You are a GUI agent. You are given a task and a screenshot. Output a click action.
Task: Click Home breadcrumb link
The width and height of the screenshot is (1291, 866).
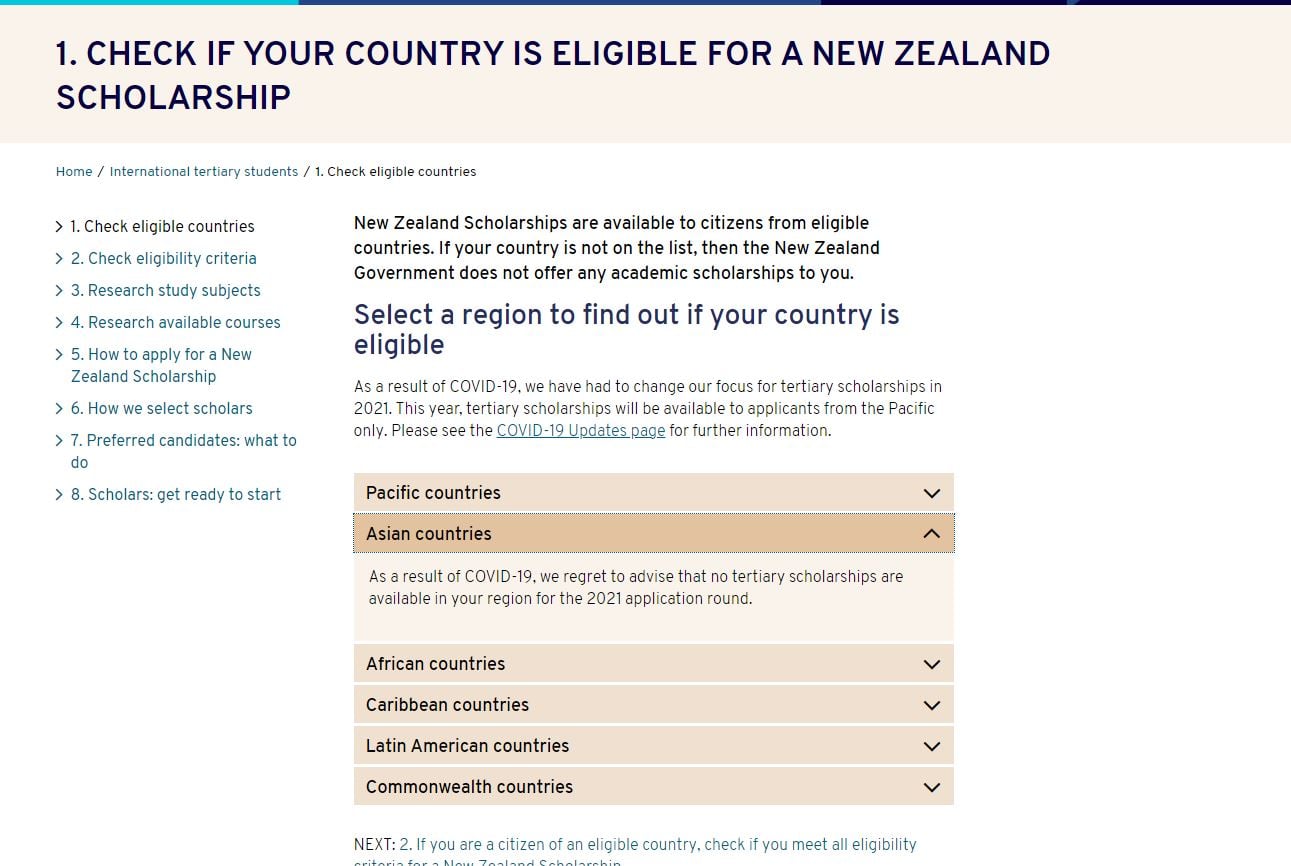[x=74, y=172]
